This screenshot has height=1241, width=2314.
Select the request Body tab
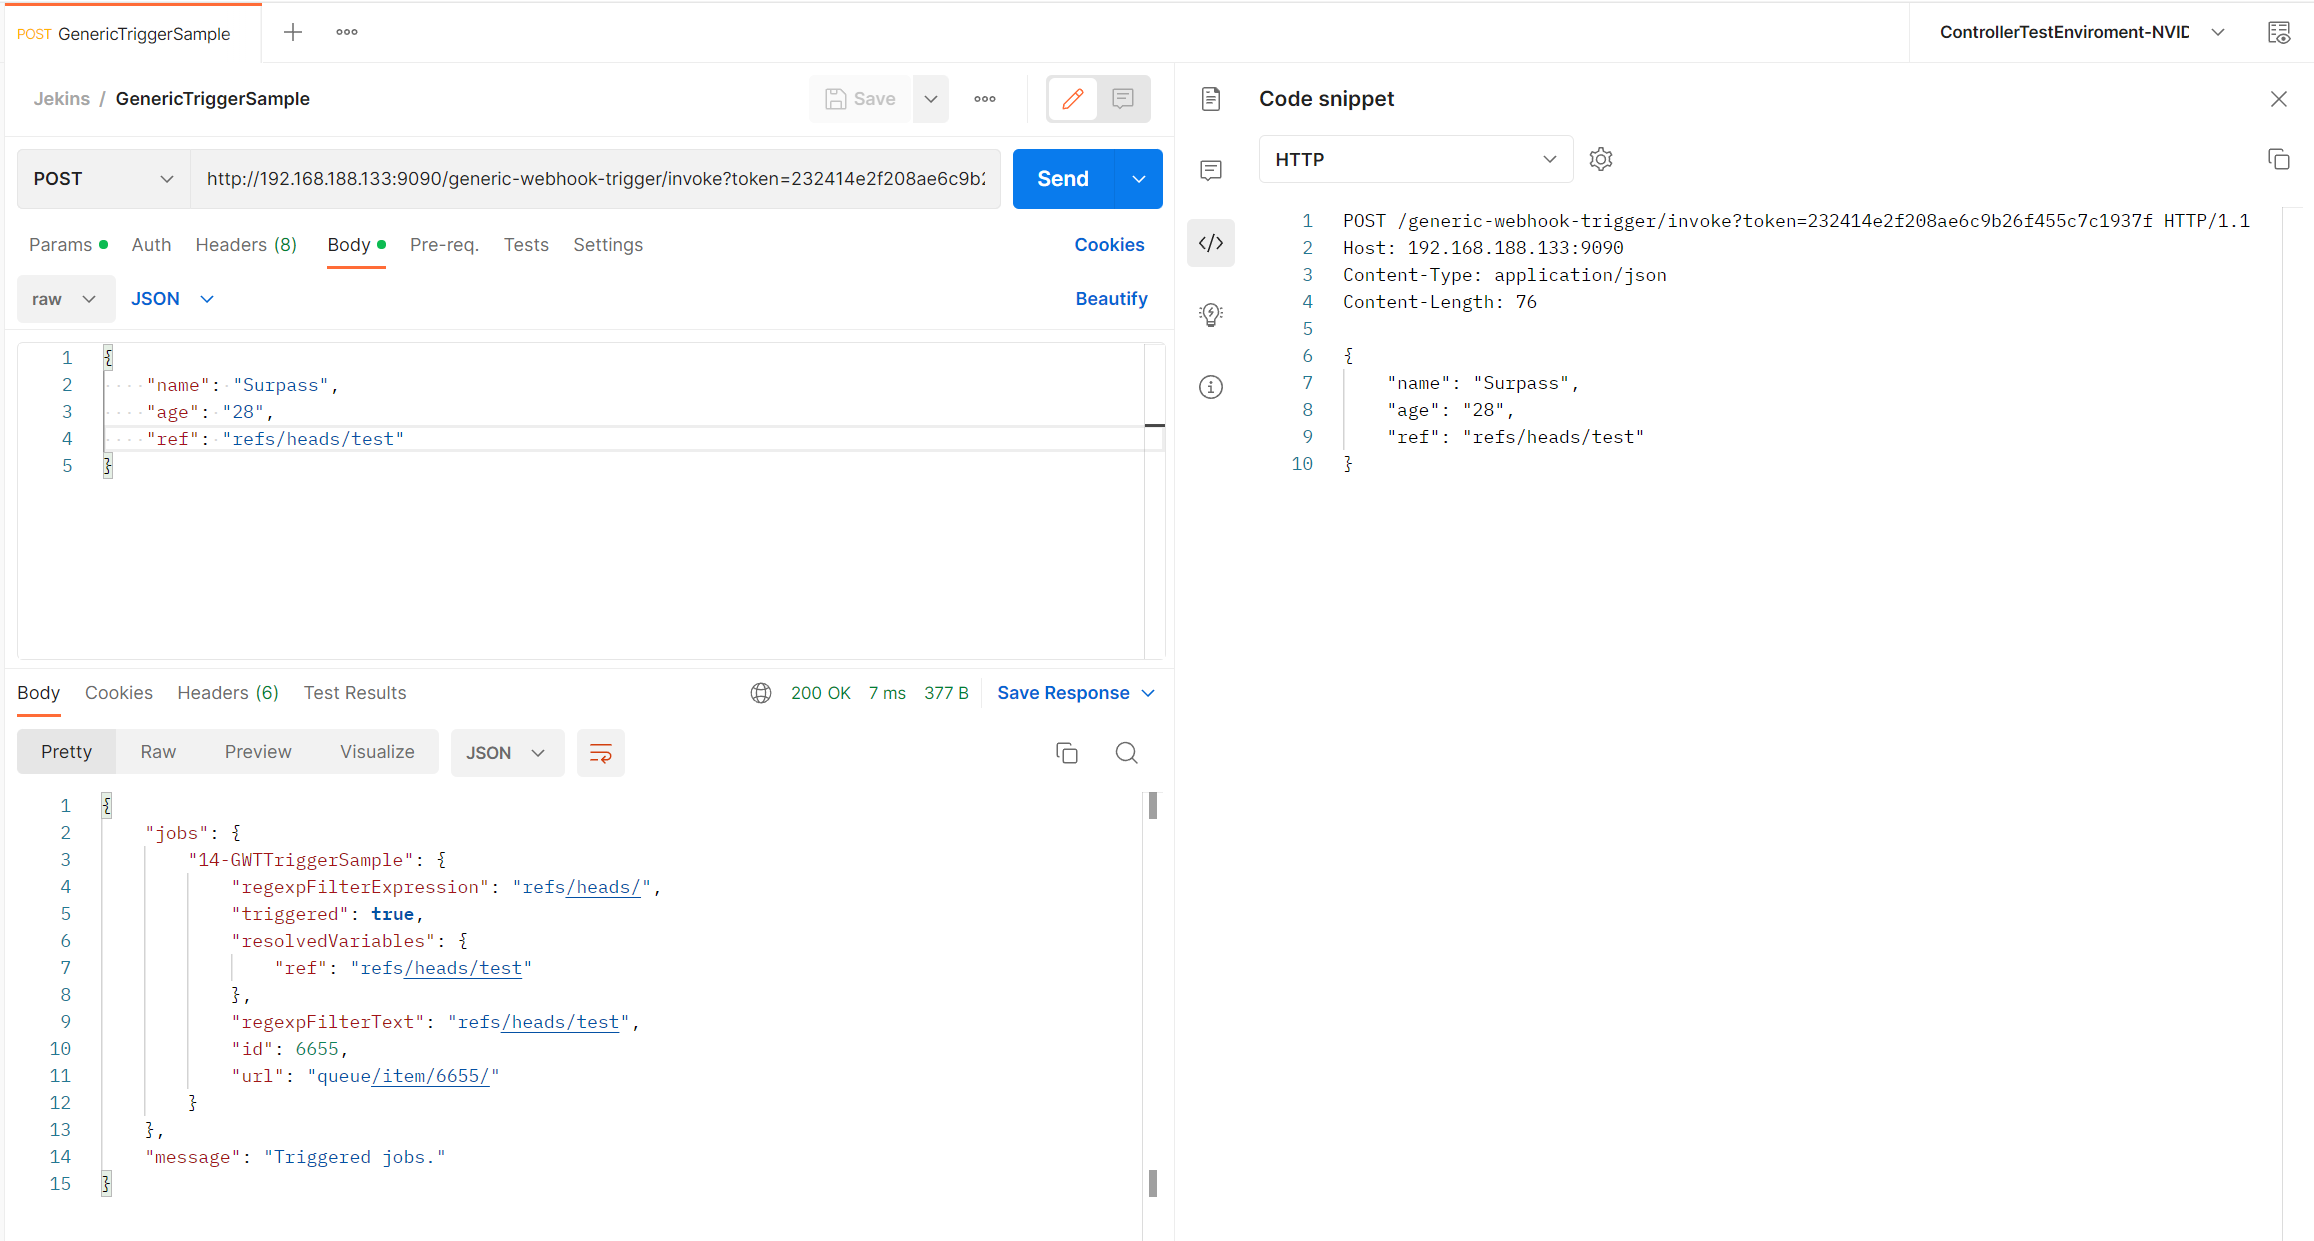point(356,245)
